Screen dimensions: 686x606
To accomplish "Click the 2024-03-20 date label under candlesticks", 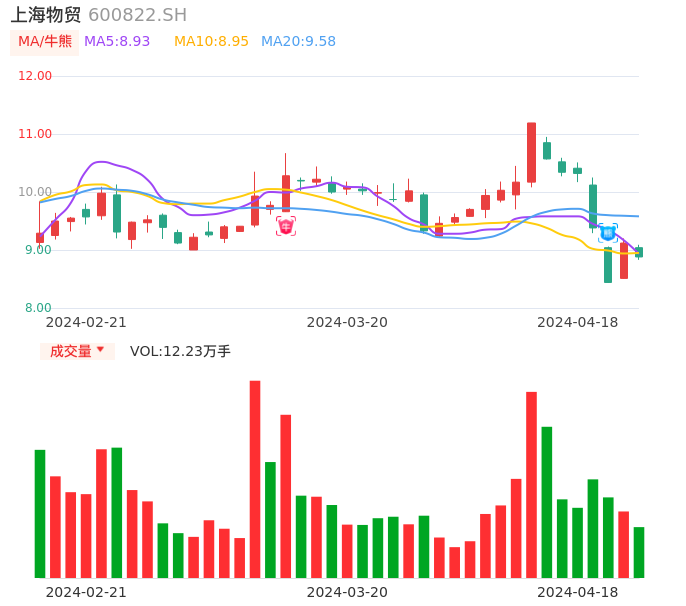I will coord(347,322).
